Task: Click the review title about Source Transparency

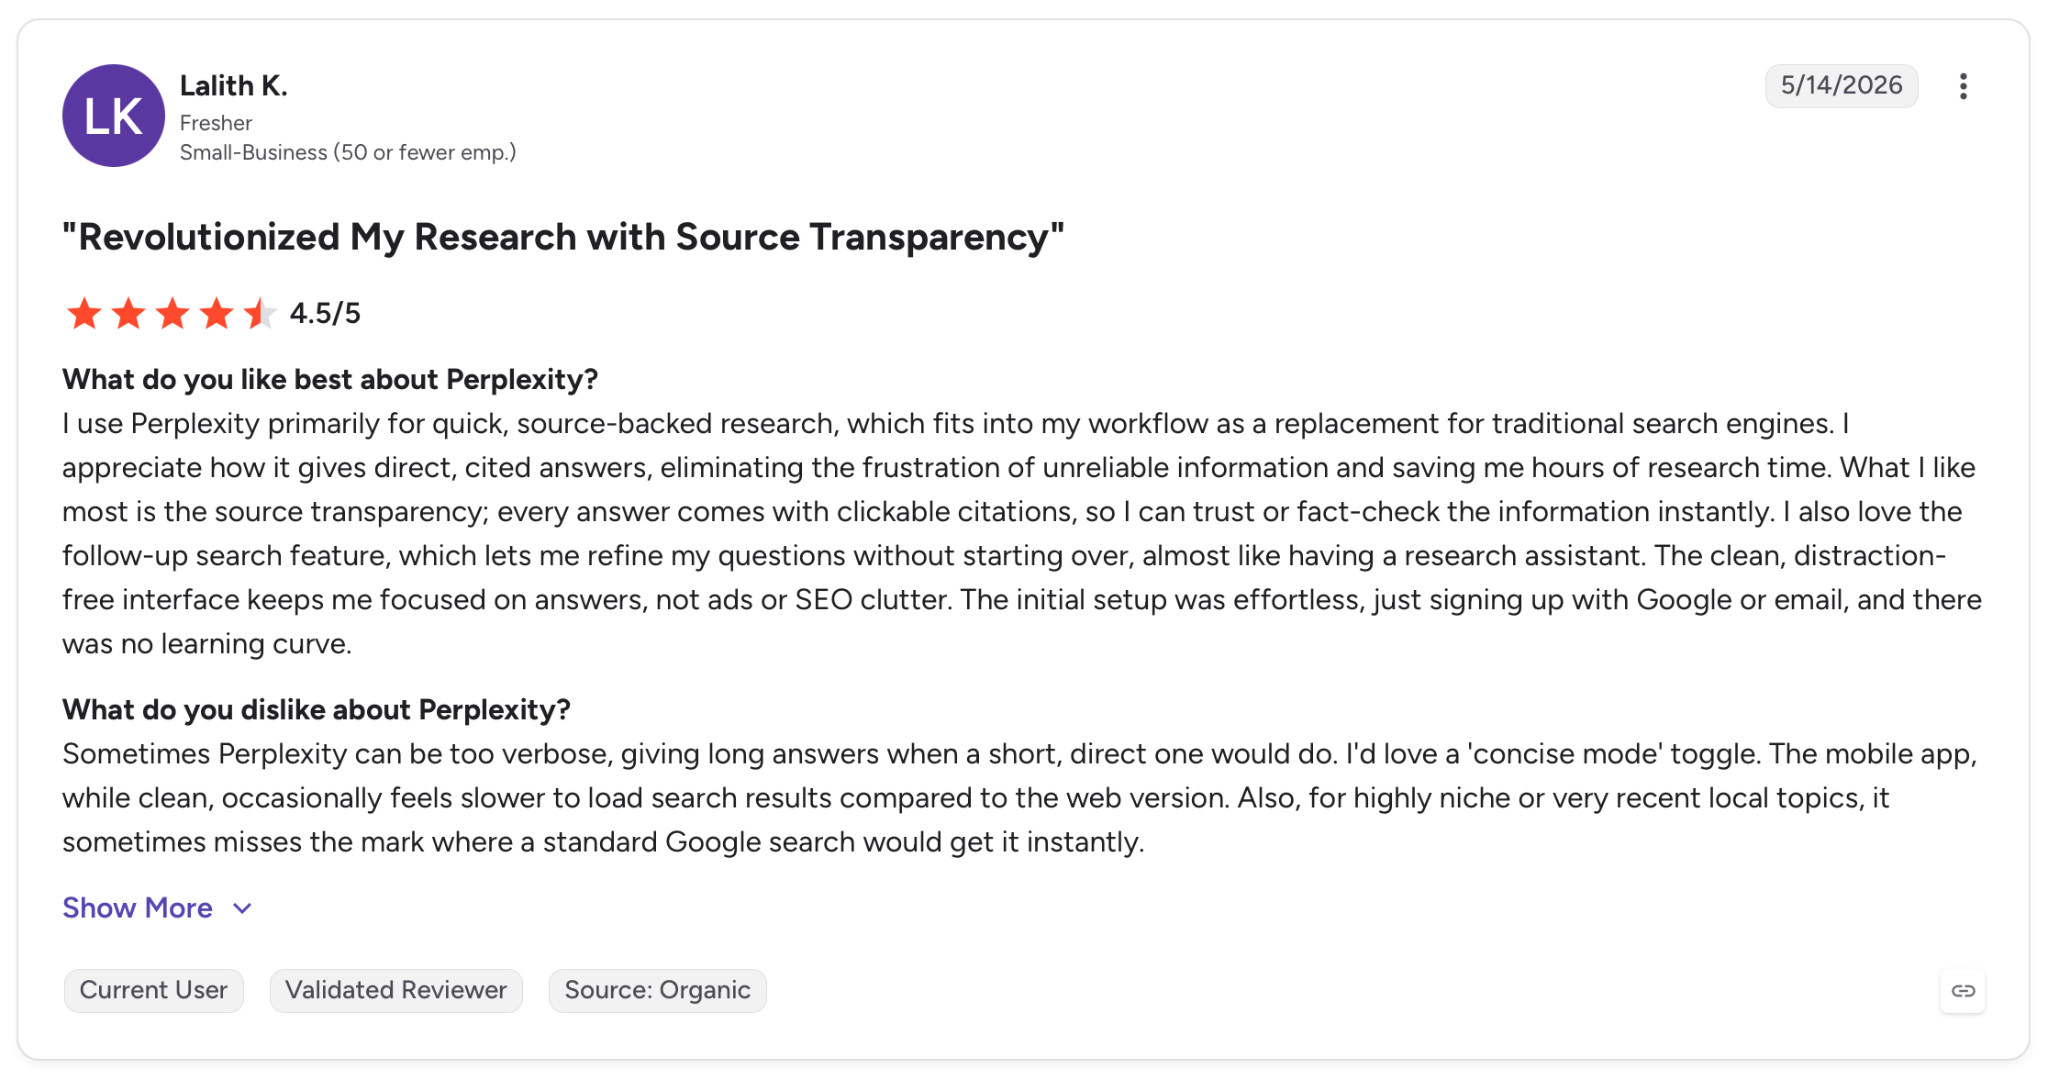Action: 563,237
